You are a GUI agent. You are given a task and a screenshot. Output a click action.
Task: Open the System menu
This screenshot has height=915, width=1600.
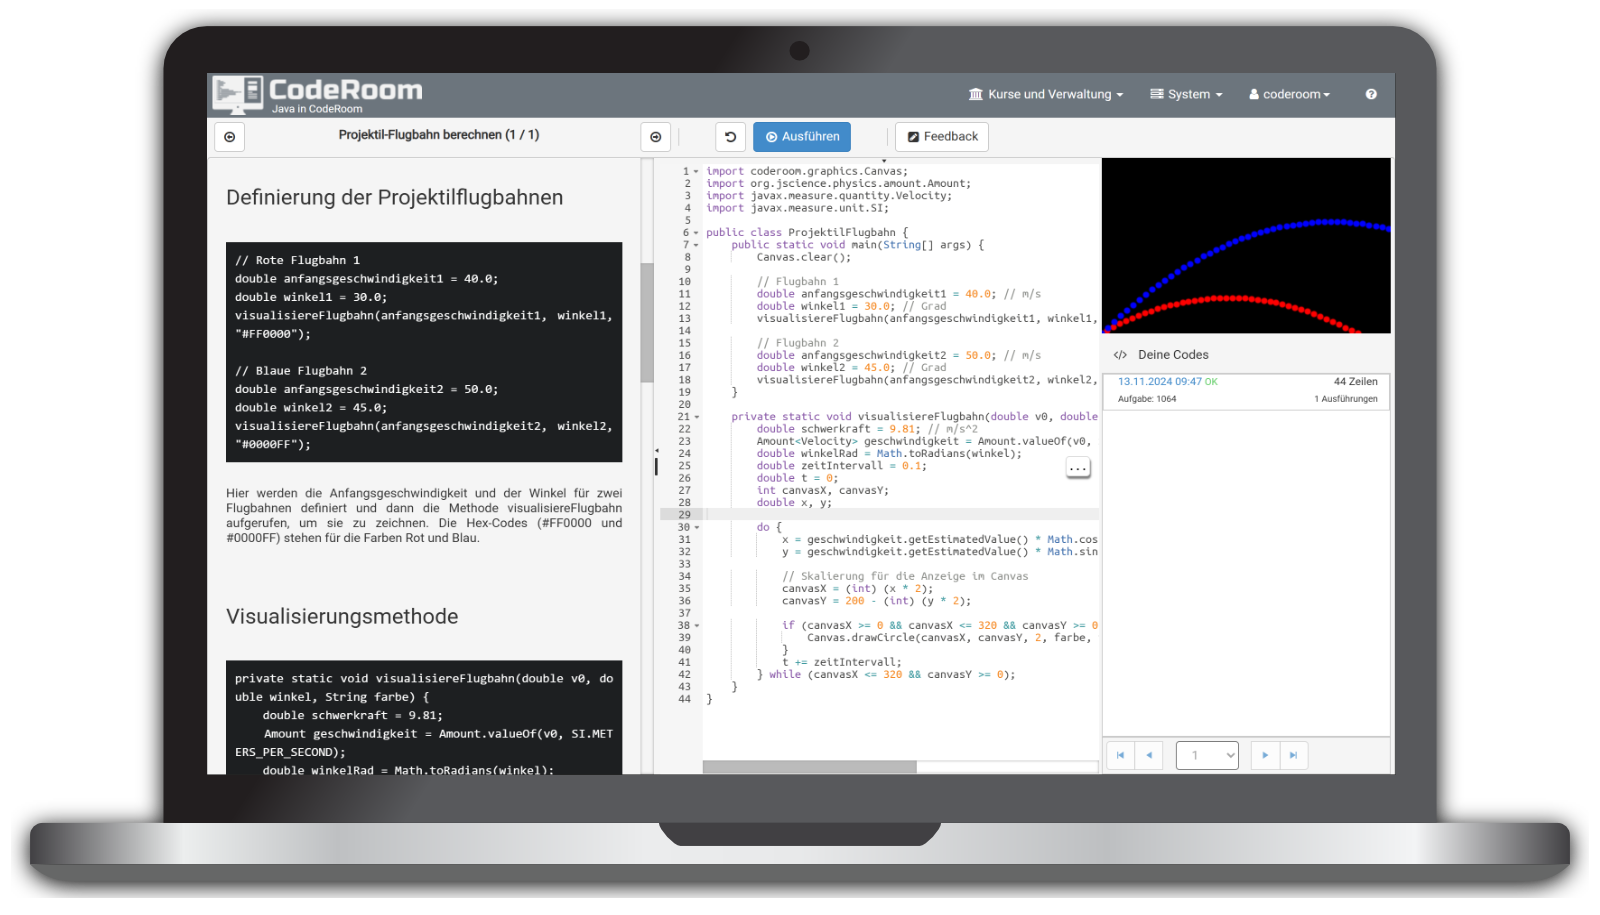pos(1186,94)
